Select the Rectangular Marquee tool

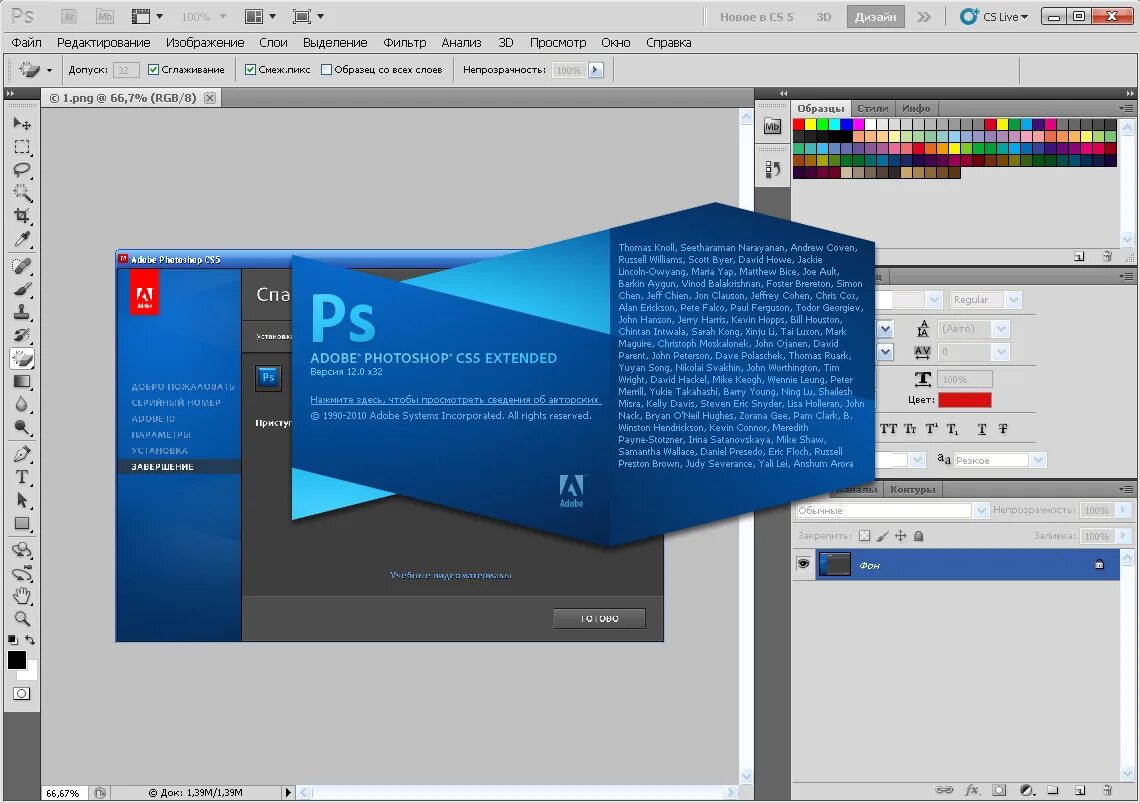pyautogui.click(x=22, y=147)
